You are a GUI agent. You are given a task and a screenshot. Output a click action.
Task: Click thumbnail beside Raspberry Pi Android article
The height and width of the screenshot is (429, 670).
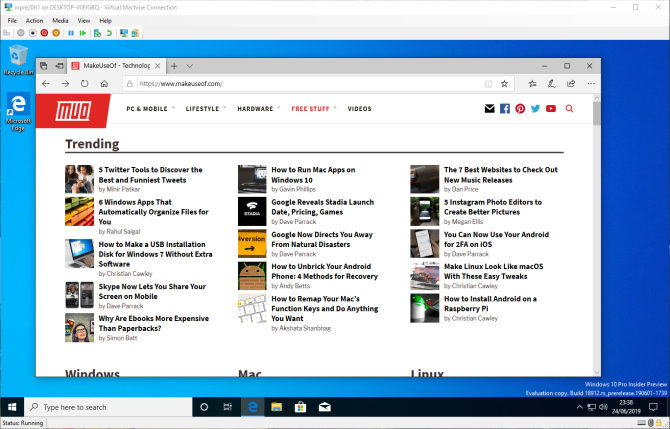click(424, 307)
